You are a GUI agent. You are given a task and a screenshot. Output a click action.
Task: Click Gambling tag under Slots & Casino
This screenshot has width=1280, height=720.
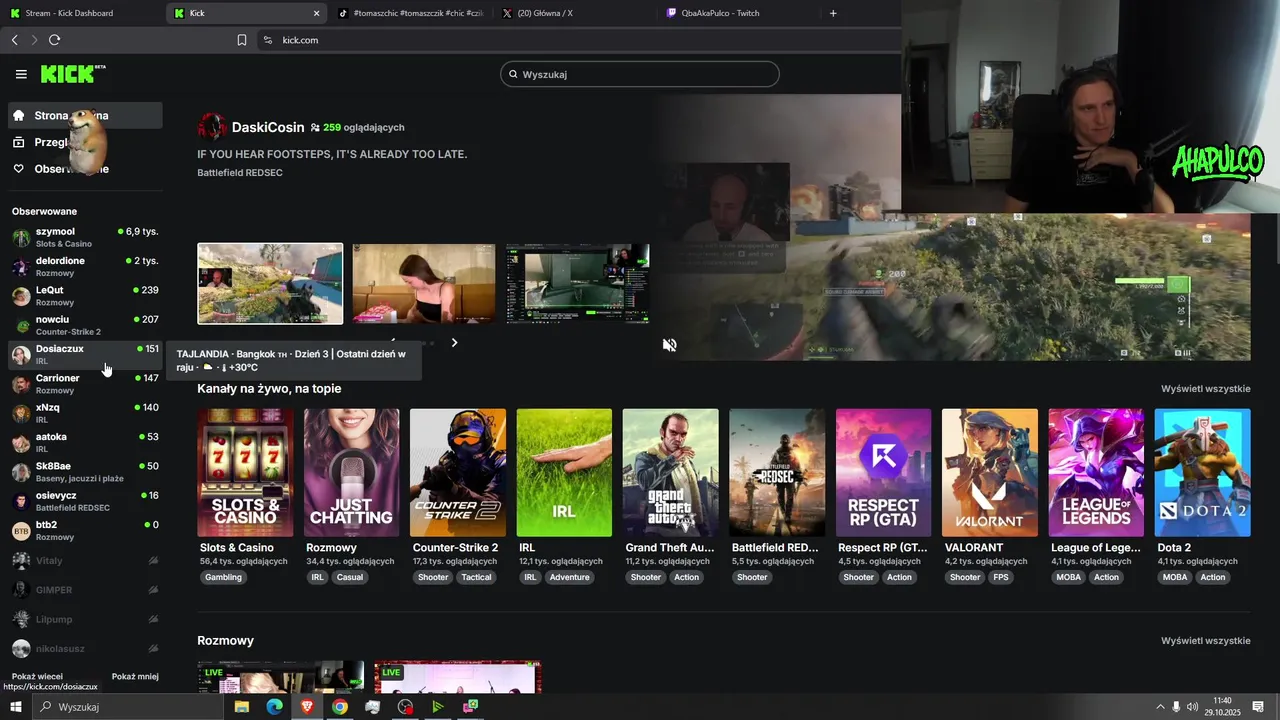tap(223, 577)
